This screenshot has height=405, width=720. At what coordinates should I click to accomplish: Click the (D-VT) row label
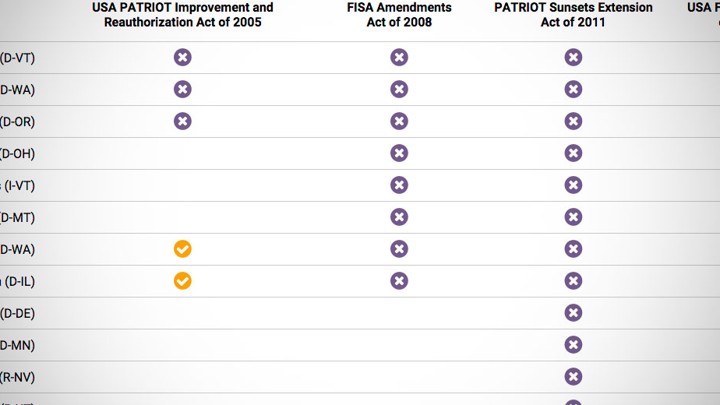pos(17,58)
